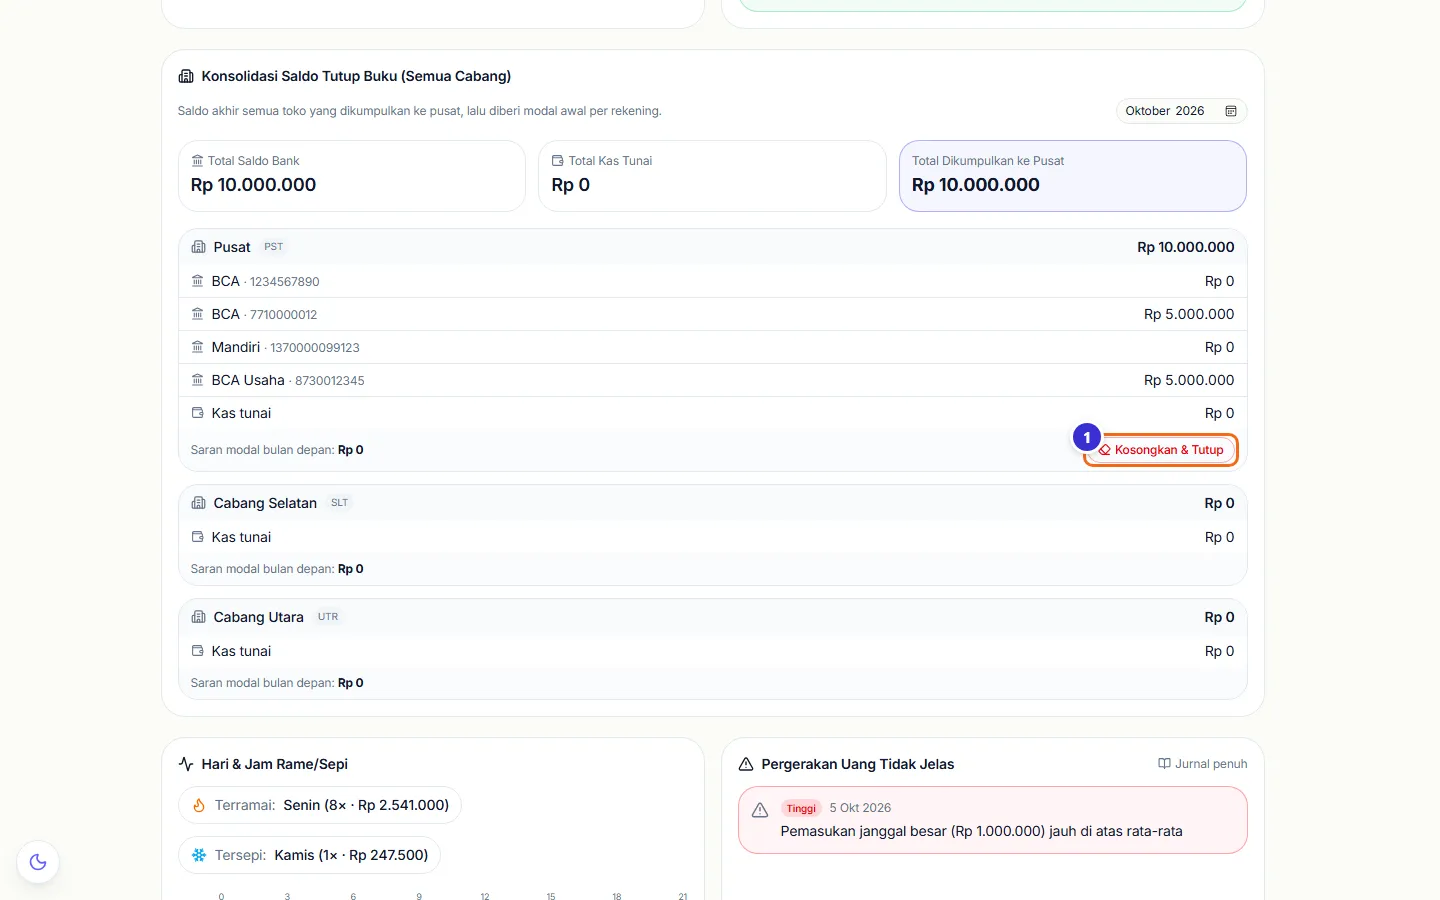The height and width of the screenshot is (900, 1440).
Task: Click bank icon for BCA 1234567890
Action: point(197,281)
